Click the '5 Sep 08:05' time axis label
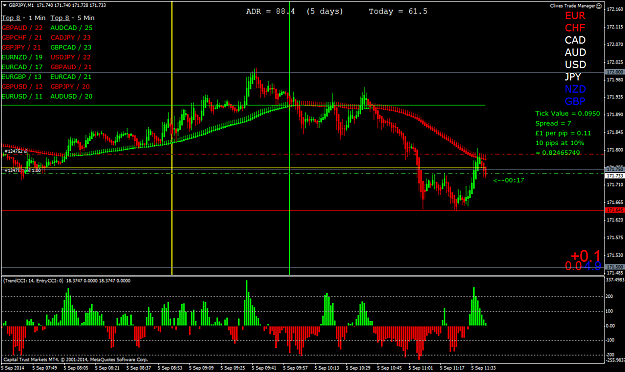Viewport: 625px width, 372px height. pyautogui.click(x=76, y=368)
